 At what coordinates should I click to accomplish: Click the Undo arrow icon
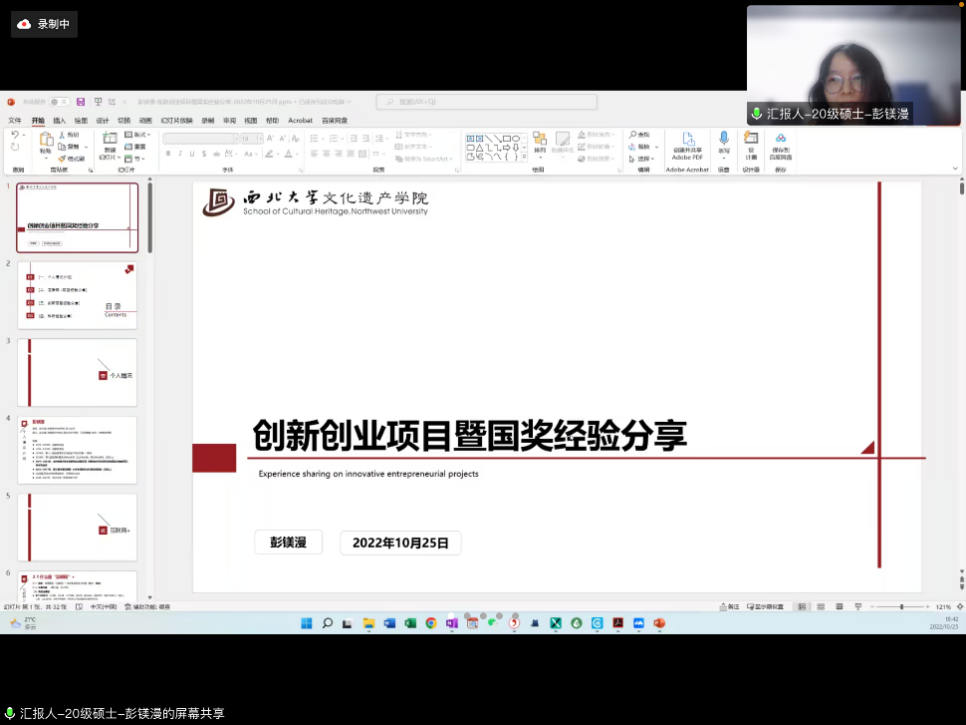click(x=15, y=135)
